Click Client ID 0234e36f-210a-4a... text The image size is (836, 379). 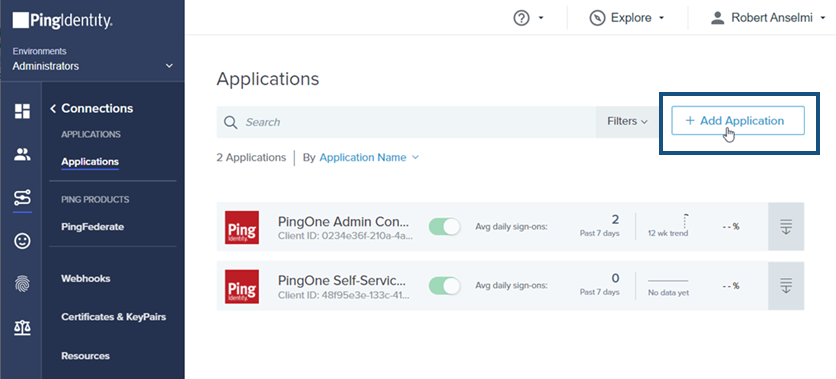345,236
